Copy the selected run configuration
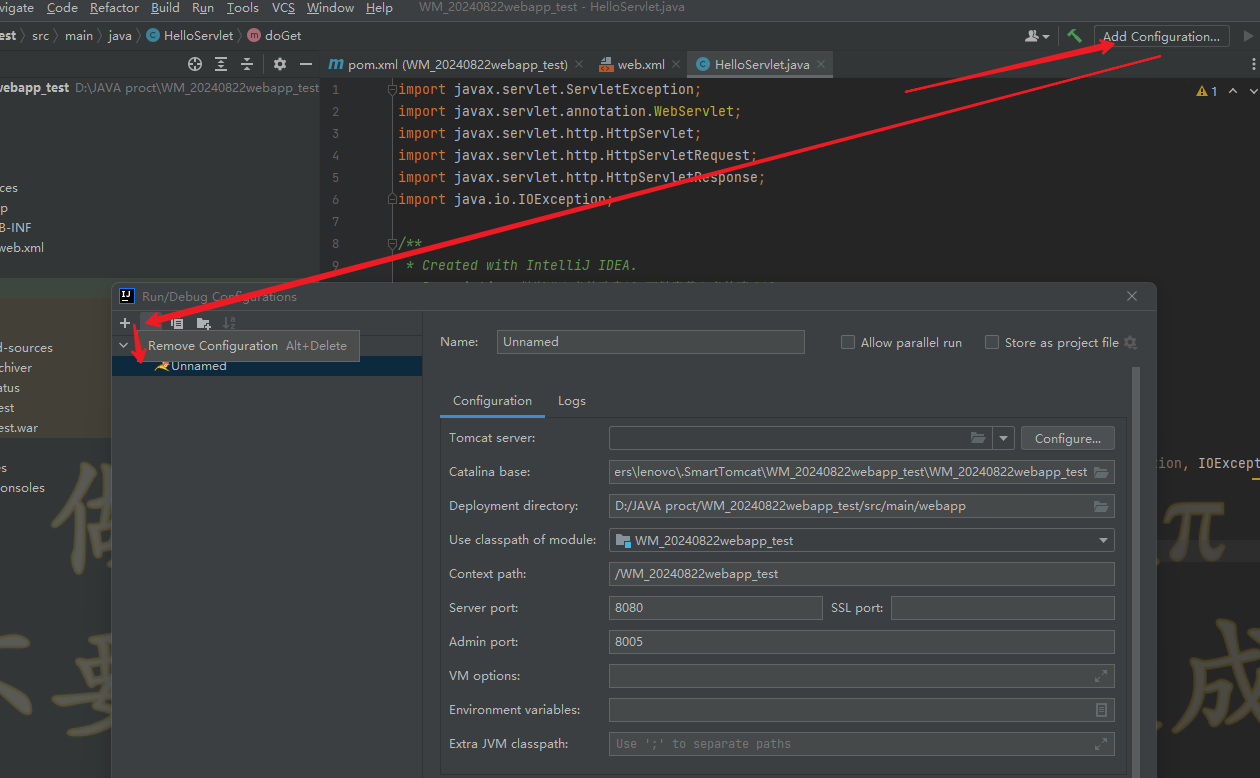The width and height of the screenshot is (1260, 778). coord(177,323)
